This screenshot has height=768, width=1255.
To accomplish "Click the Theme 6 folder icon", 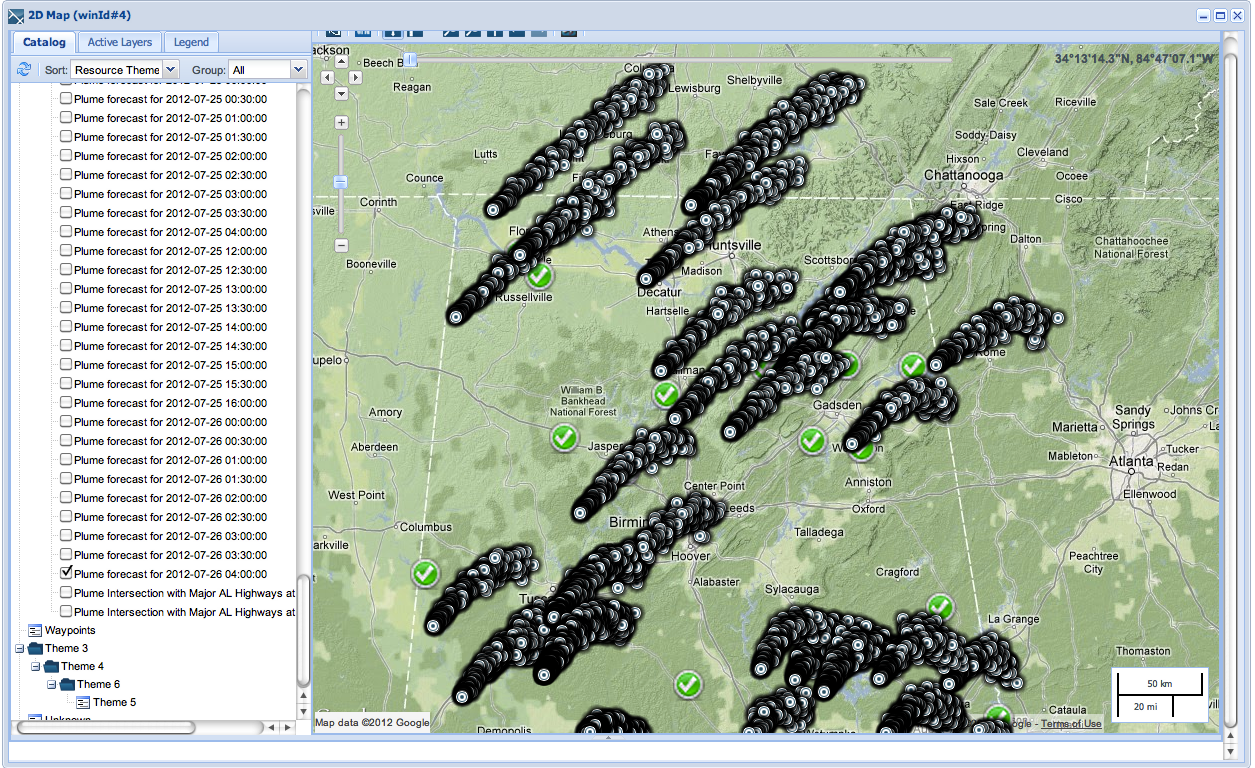I will coord(68,684).
